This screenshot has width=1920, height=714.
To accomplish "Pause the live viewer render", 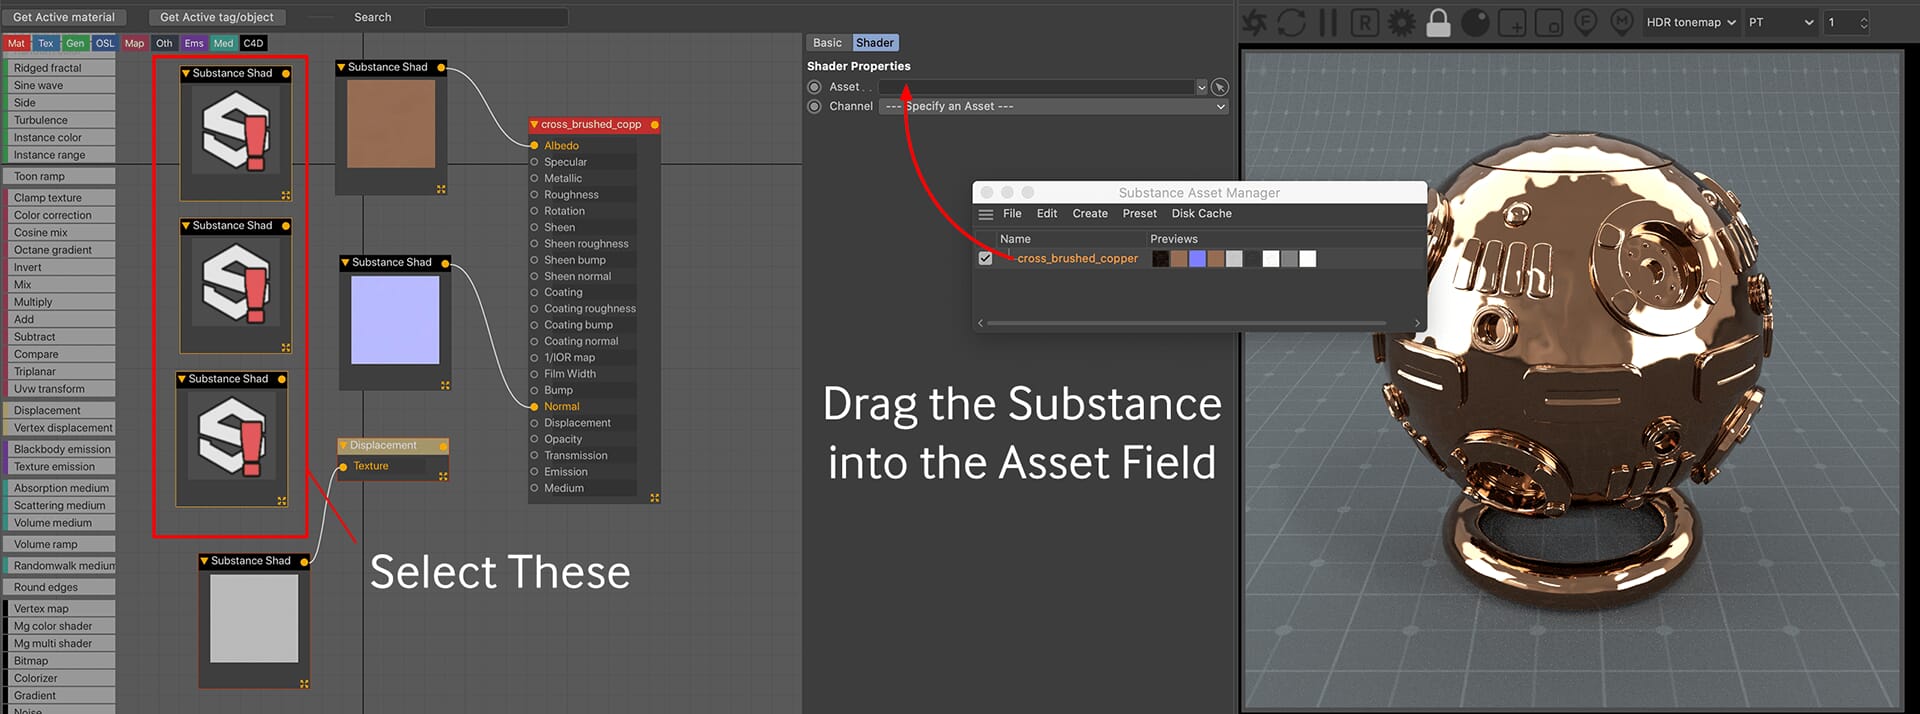I will tap(1328, 22).
